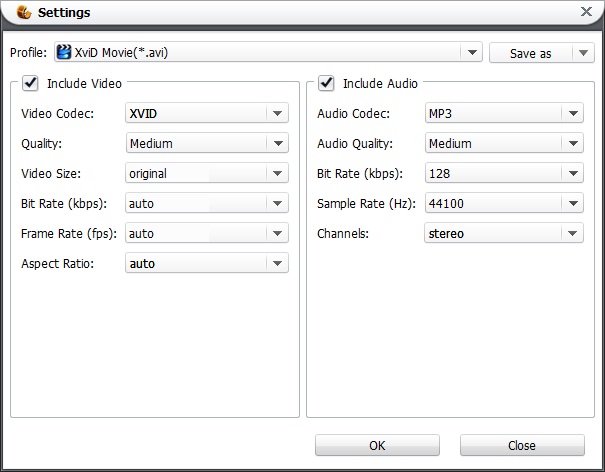Open the Aspect Ratio auto dropdown
Image resolution: width=605 pixels, height=472 pixels.
(x=207, y=263)
